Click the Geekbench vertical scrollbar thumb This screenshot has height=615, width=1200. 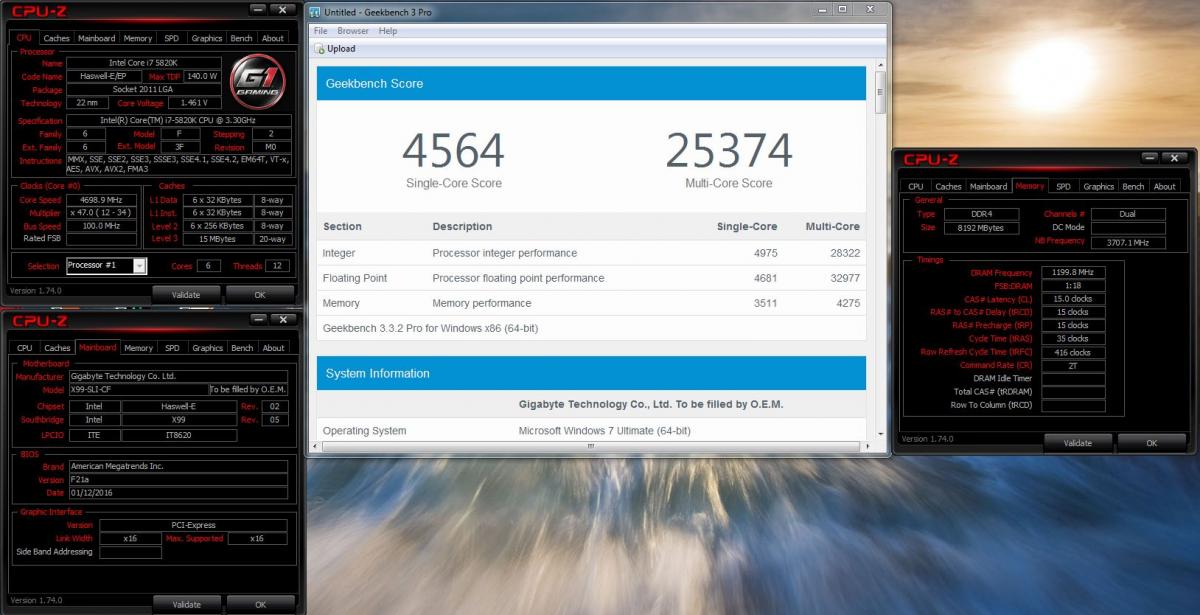click(x=880, y=91)
